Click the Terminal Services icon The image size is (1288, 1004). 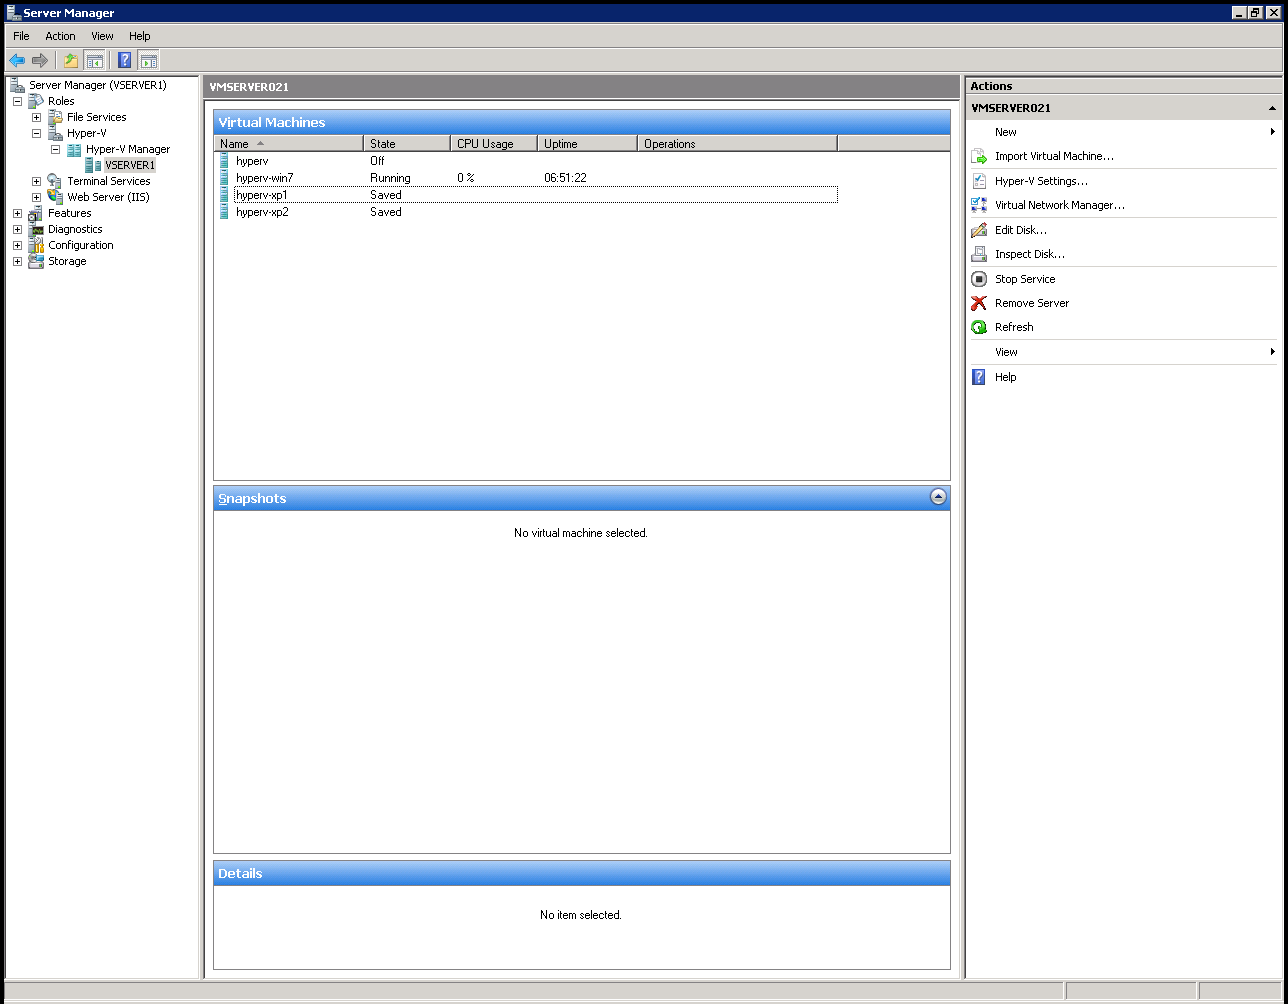coord(55,181)
